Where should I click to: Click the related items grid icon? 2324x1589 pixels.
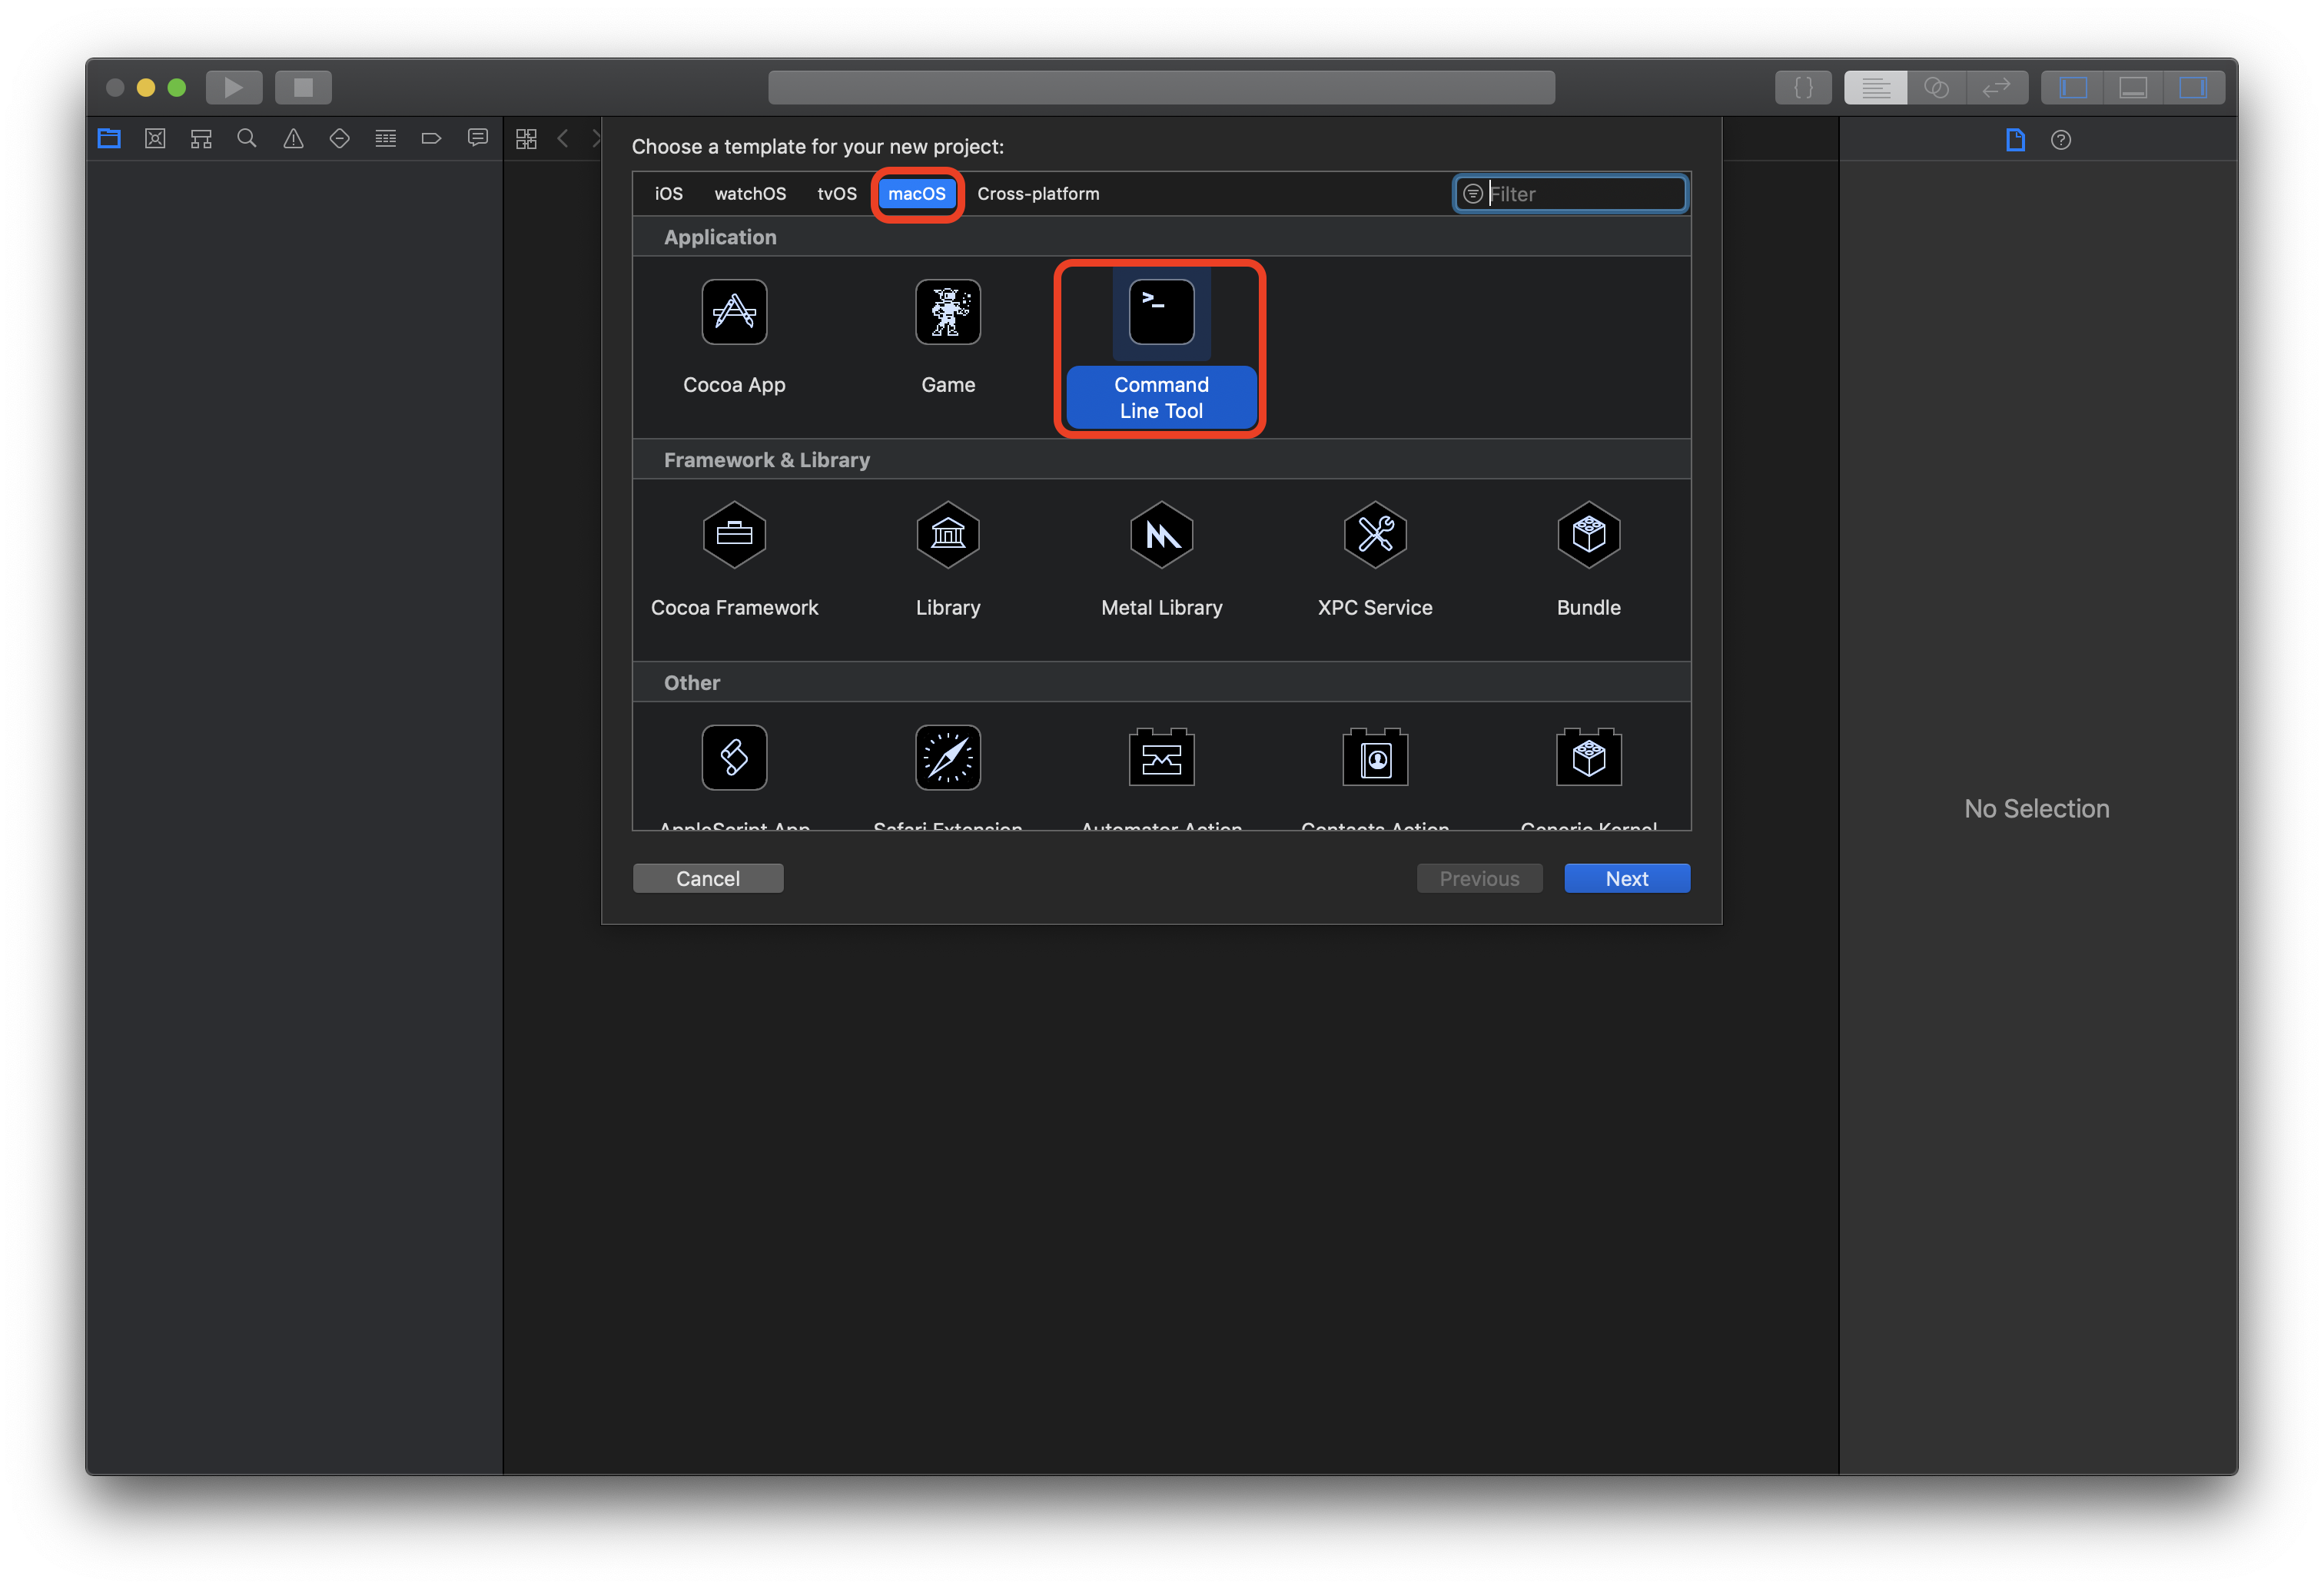[526, 139]
